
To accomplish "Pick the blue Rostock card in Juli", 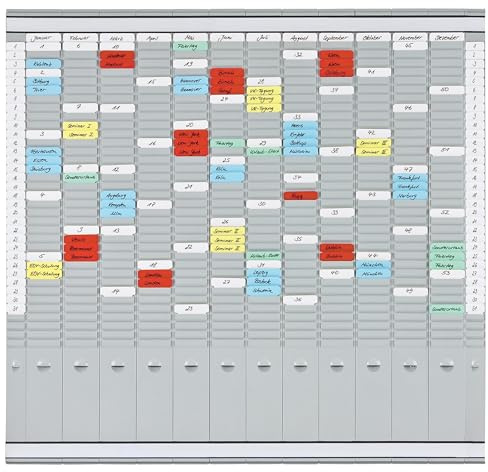I will (264, 282).
